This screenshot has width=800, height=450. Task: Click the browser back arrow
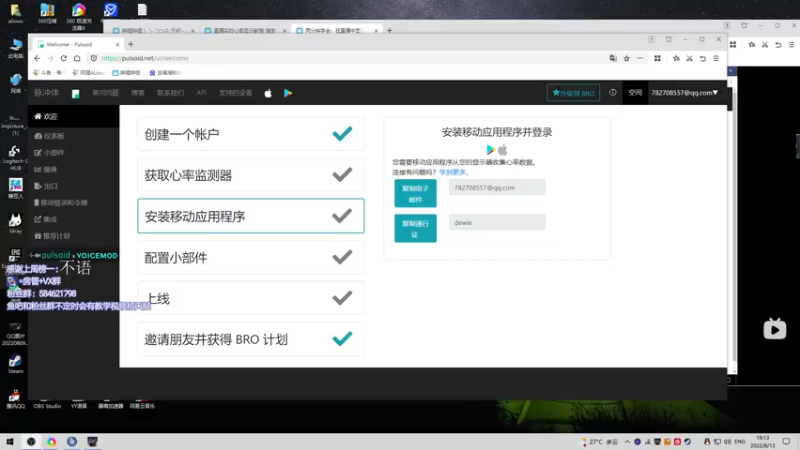tap(37, 58)
